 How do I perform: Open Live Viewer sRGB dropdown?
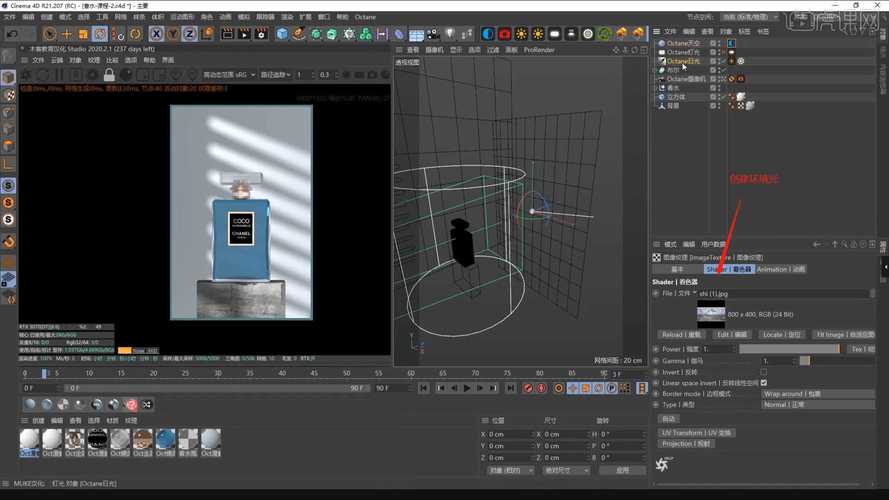coord(229,75)
